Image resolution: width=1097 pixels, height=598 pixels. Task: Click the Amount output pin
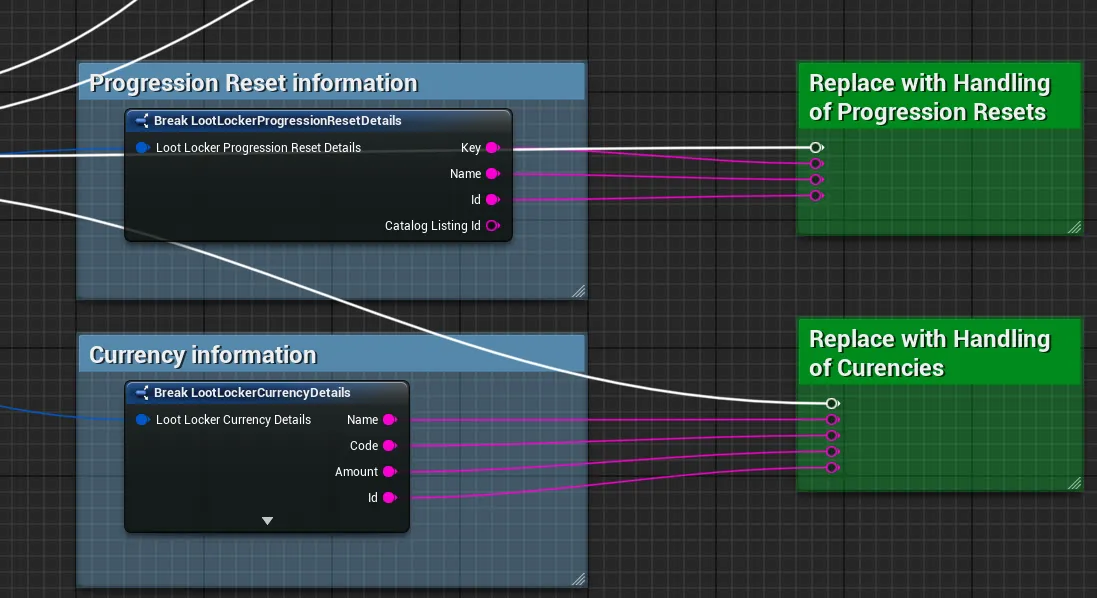[390, 471]
